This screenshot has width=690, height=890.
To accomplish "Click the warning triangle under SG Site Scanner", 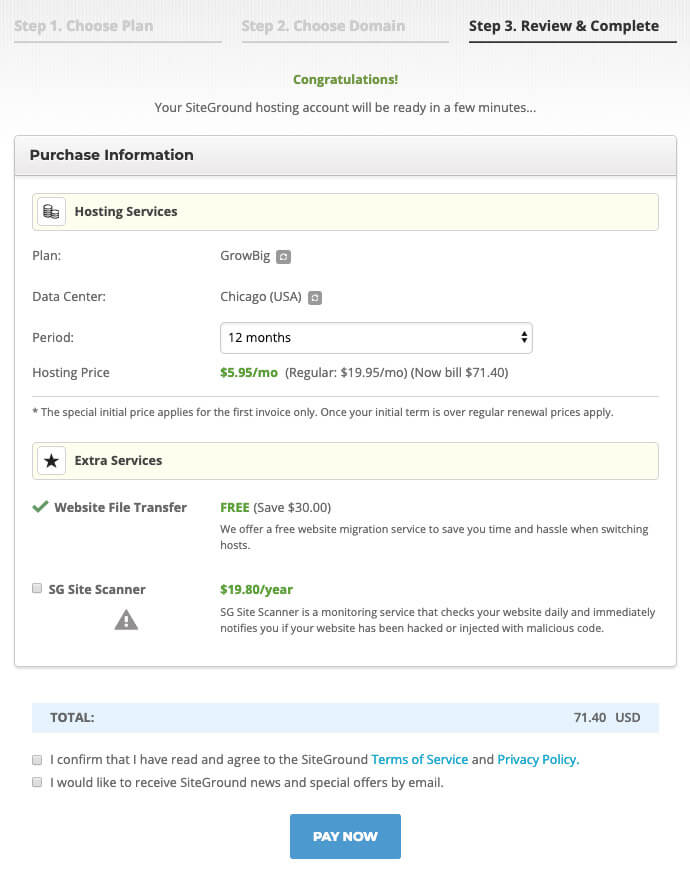I will point(126,620).
